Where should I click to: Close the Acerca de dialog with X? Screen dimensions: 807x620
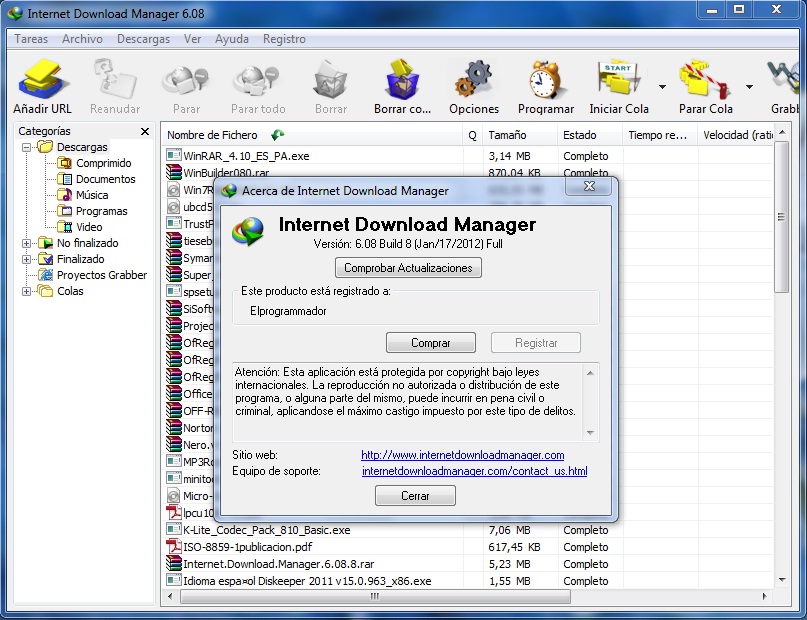tap(589, 186)
